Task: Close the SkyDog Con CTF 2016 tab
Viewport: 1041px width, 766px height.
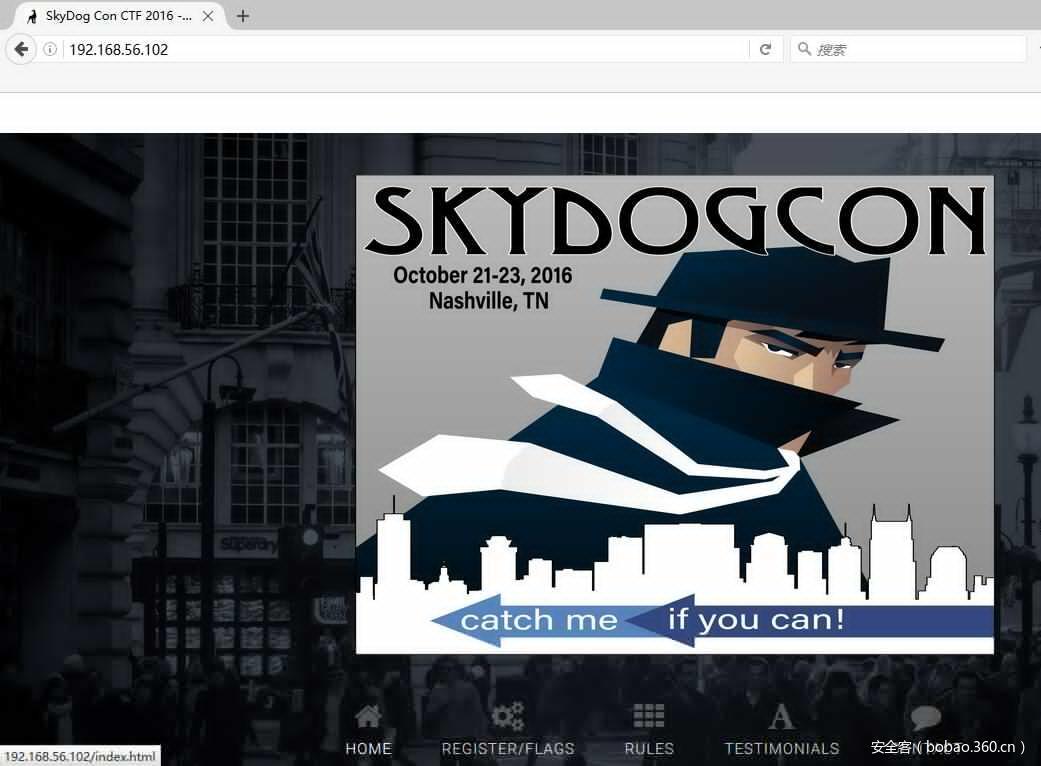Action: [208, 16]
